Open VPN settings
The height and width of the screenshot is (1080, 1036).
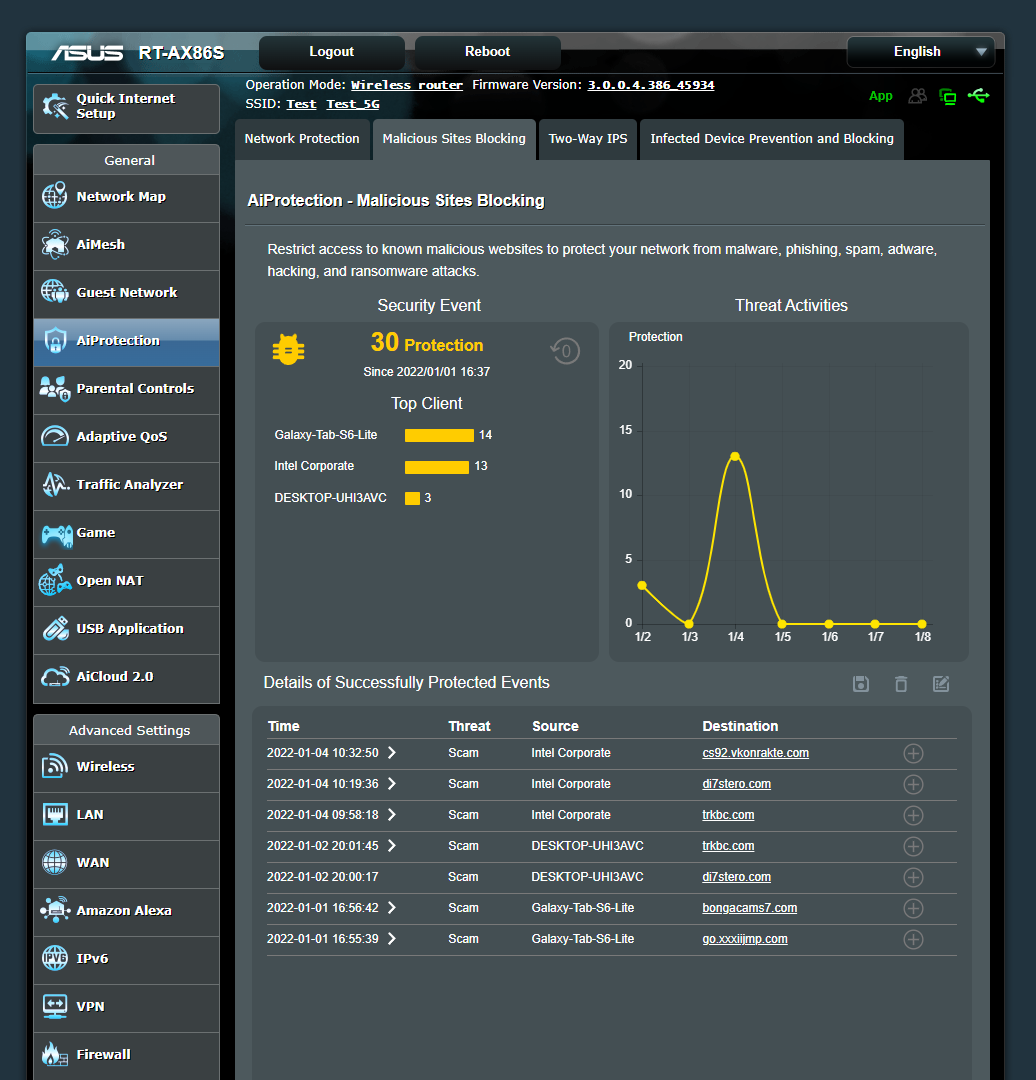(126, 1008)
